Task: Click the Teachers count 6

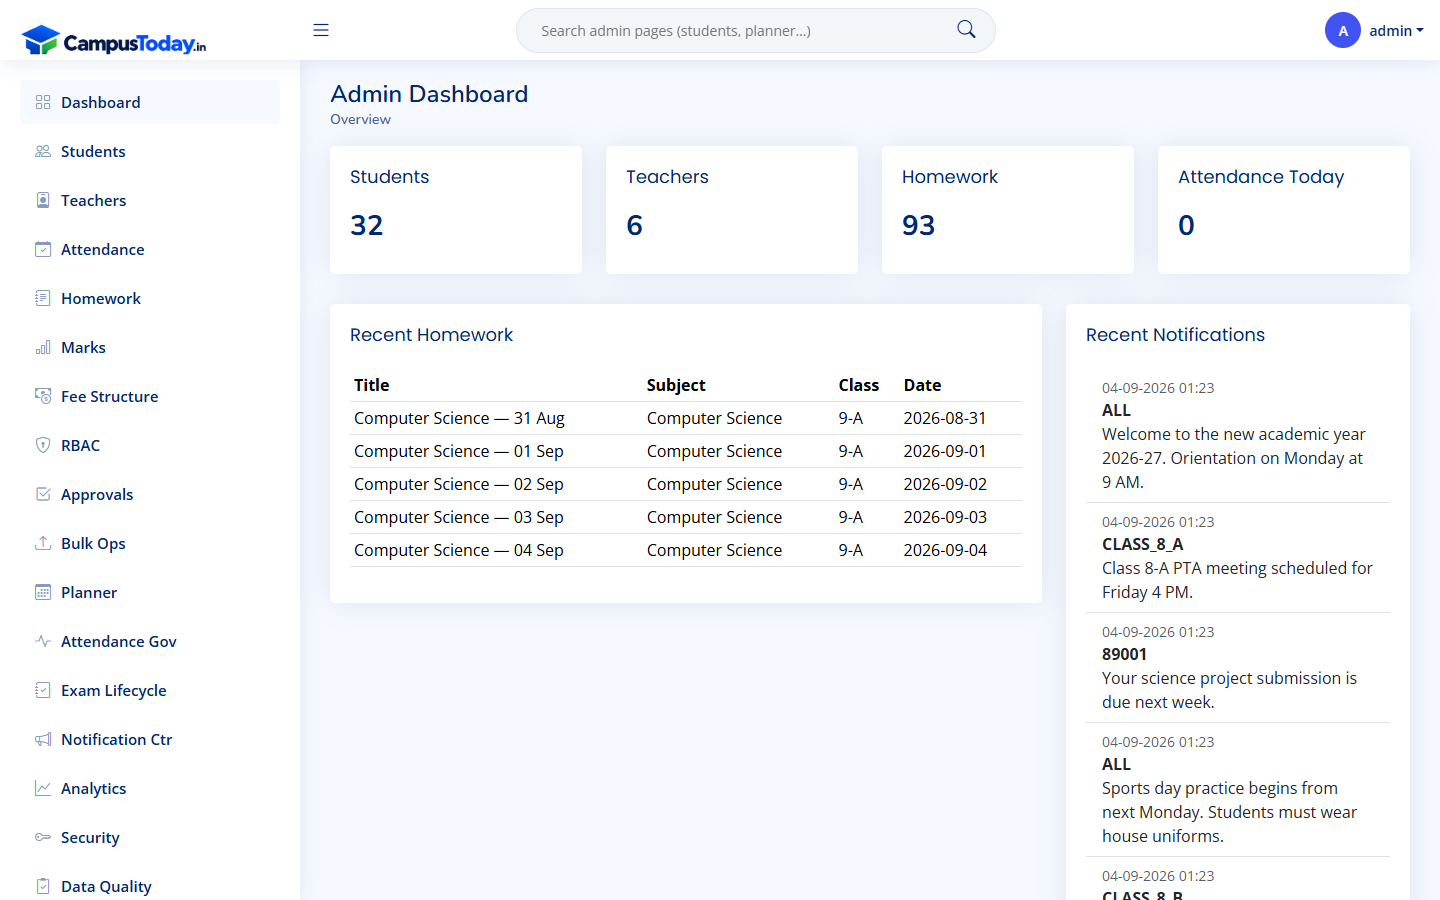Action: tap(634, 225)
